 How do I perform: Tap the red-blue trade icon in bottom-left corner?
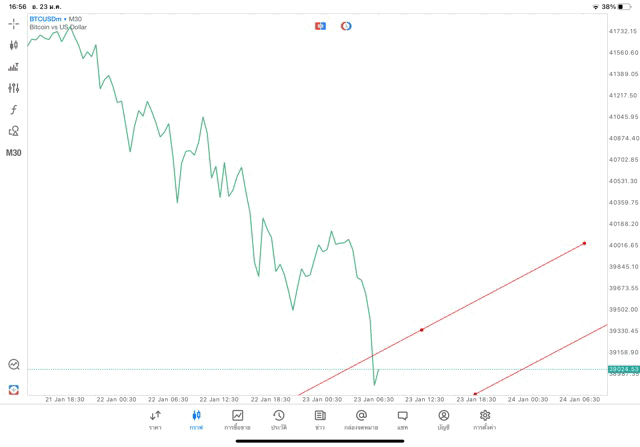click(14, 389)
